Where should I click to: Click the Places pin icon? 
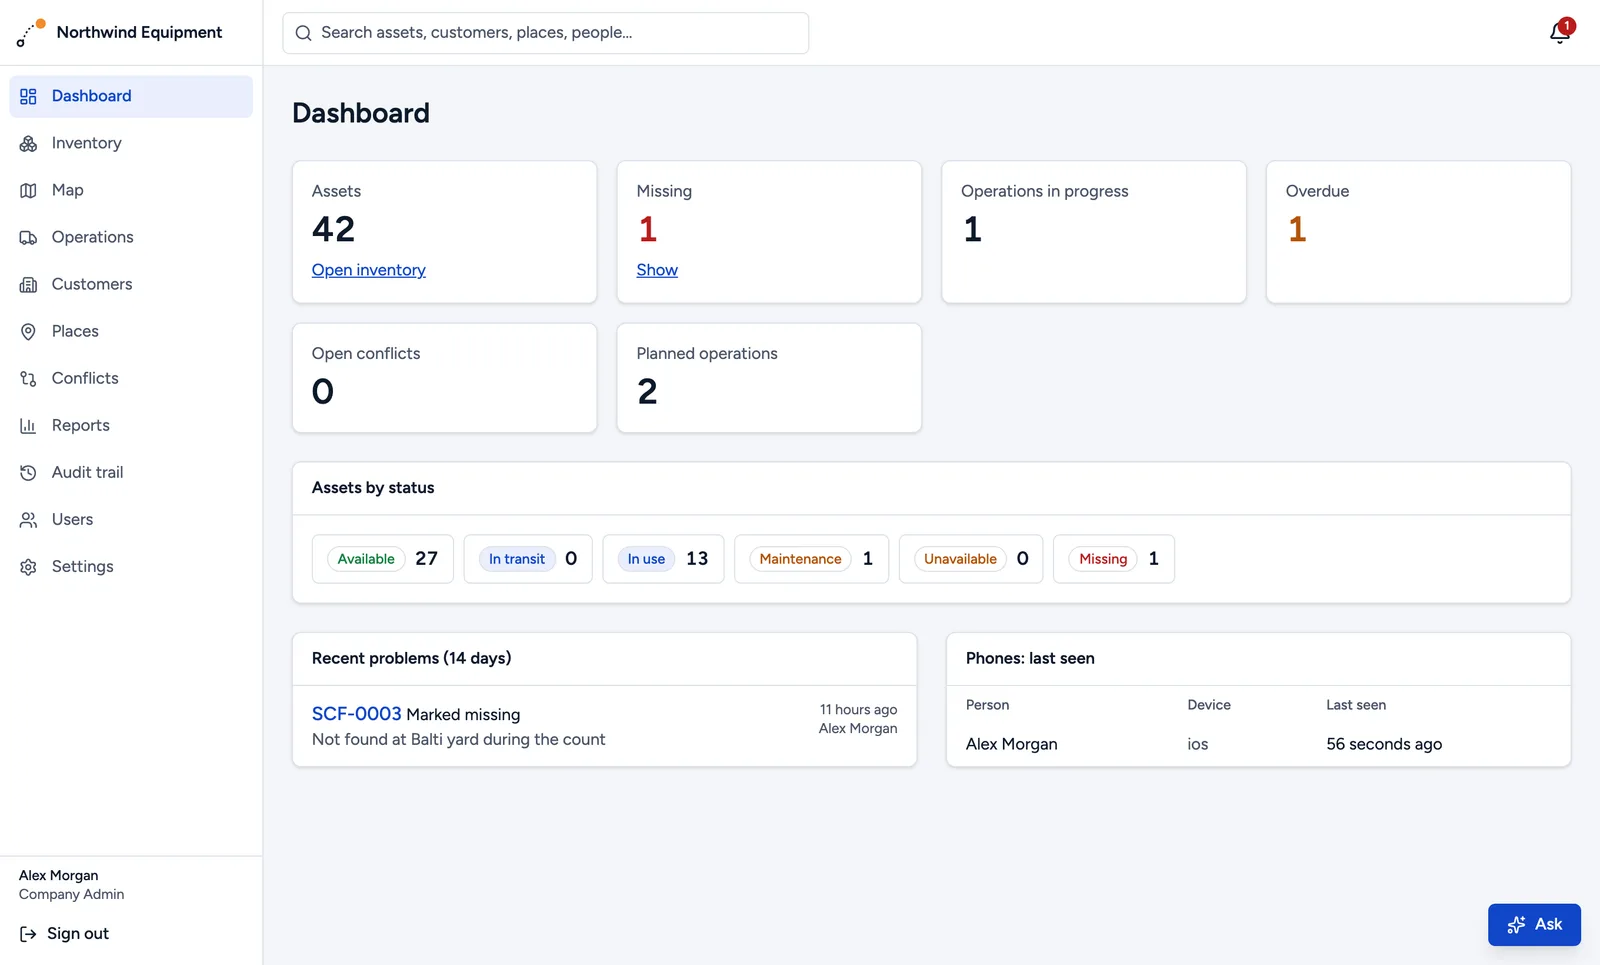28,331
